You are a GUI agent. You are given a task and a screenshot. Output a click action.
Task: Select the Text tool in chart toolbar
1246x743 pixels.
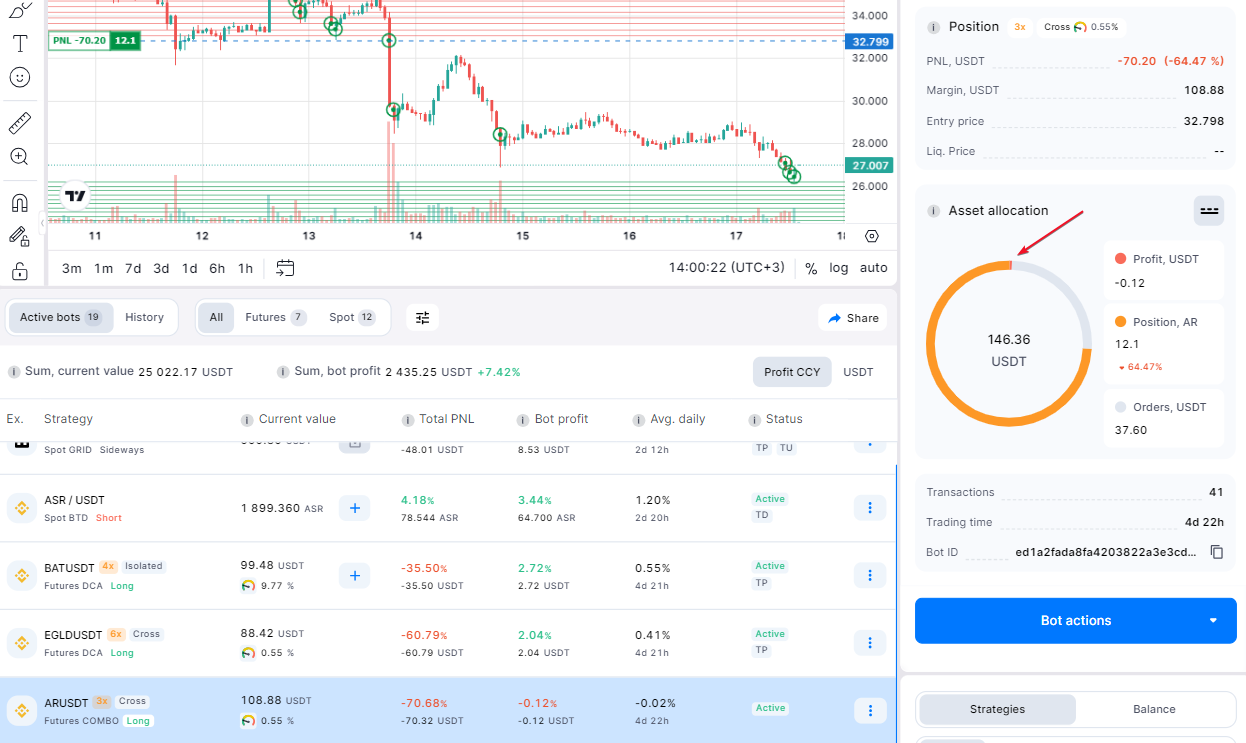pyautogui.click(x=19, y=43)
